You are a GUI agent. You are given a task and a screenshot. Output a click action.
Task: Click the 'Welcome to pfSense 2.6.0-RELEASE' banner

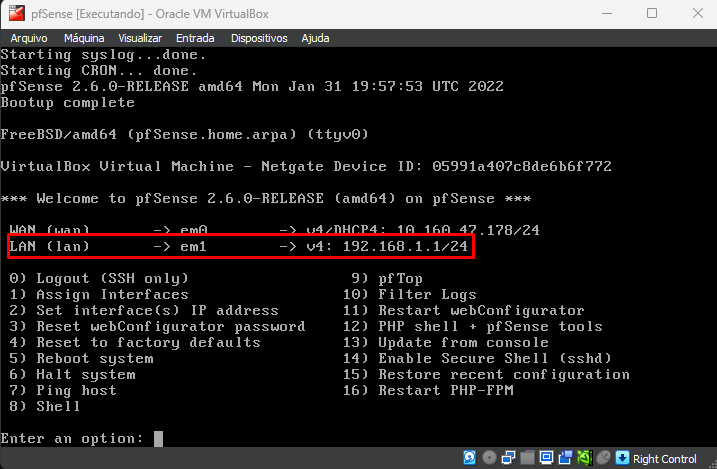pyautogui.click(x=265, y=198)
